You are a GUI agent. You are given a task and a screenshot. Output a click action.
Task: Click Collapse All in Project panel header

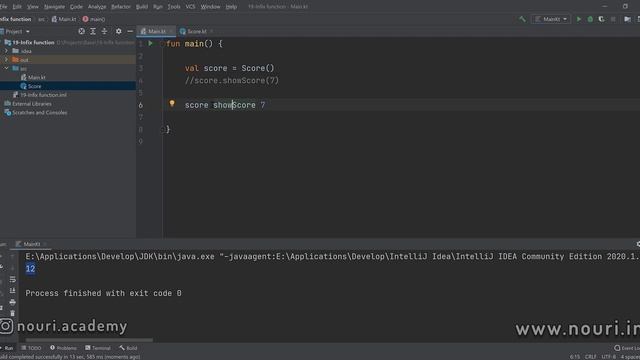pyautogui.click(x=104, y=31)
